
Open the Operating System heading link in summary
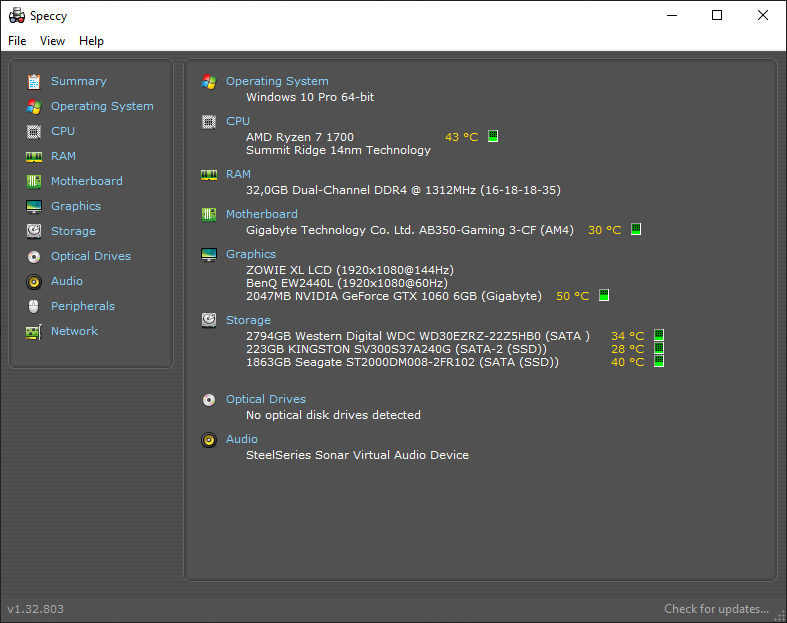point(277,81)
